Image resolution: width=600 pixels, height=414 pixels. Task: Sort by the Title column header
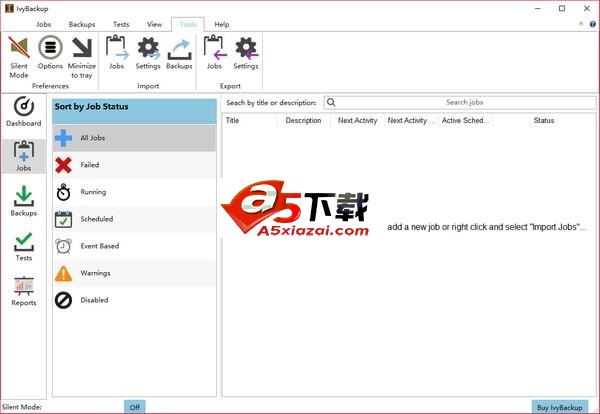(249, 121)
